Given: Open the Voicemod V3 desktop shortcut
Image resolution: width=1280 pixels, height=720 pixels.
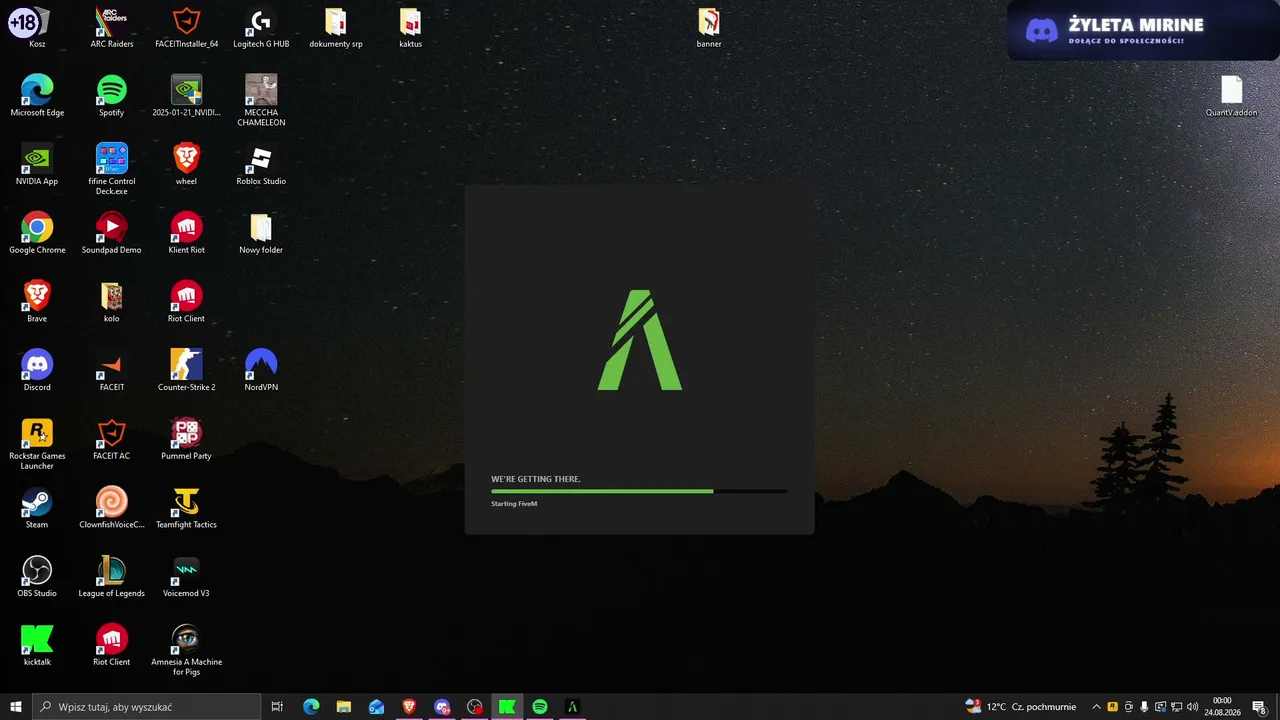Looking at the screenshot, I should (187, 577).
